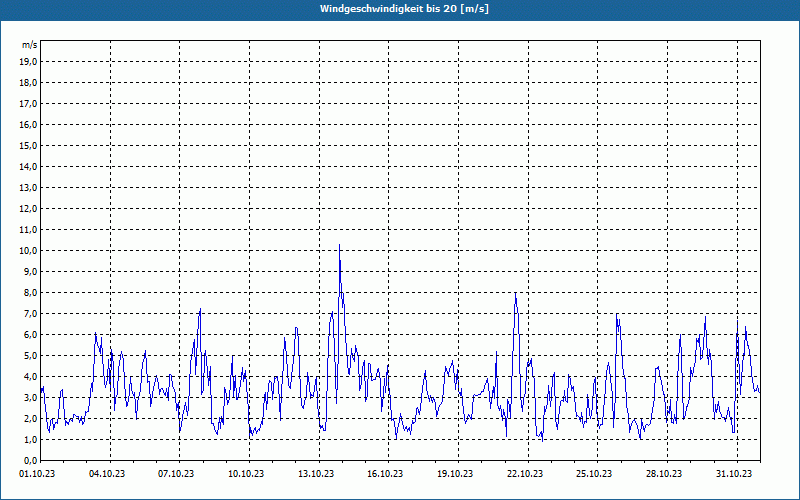
Task: Select the 6,0 y-axis label
Action: pyautogui.click(x=30, y=334)
